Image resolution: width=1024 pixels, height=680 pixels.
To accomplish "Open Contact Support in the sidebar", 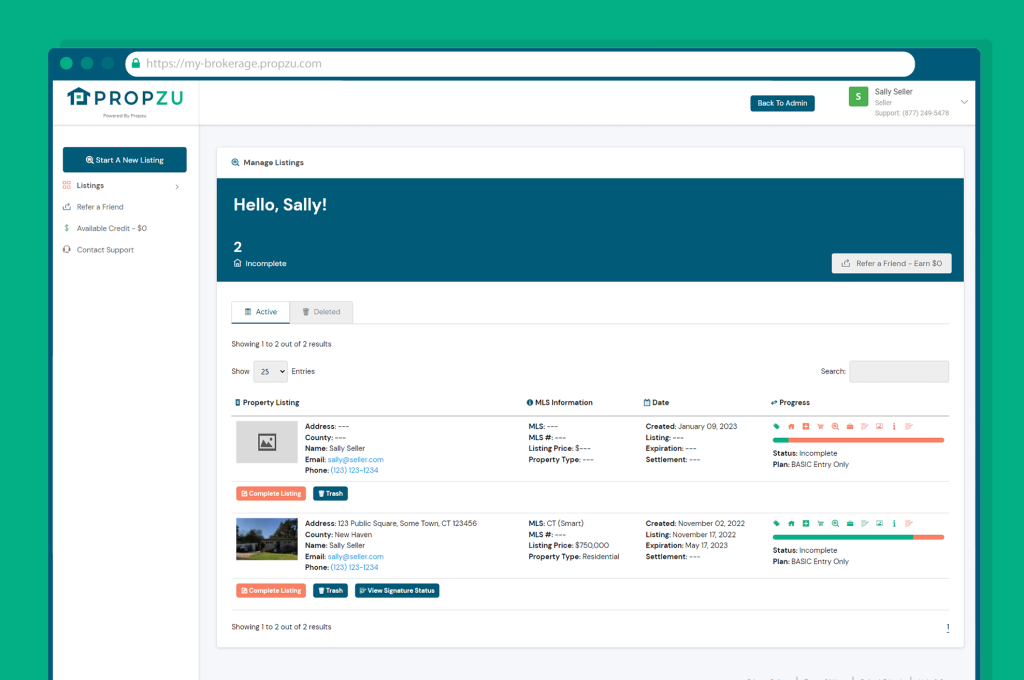I will coord(105,250).
